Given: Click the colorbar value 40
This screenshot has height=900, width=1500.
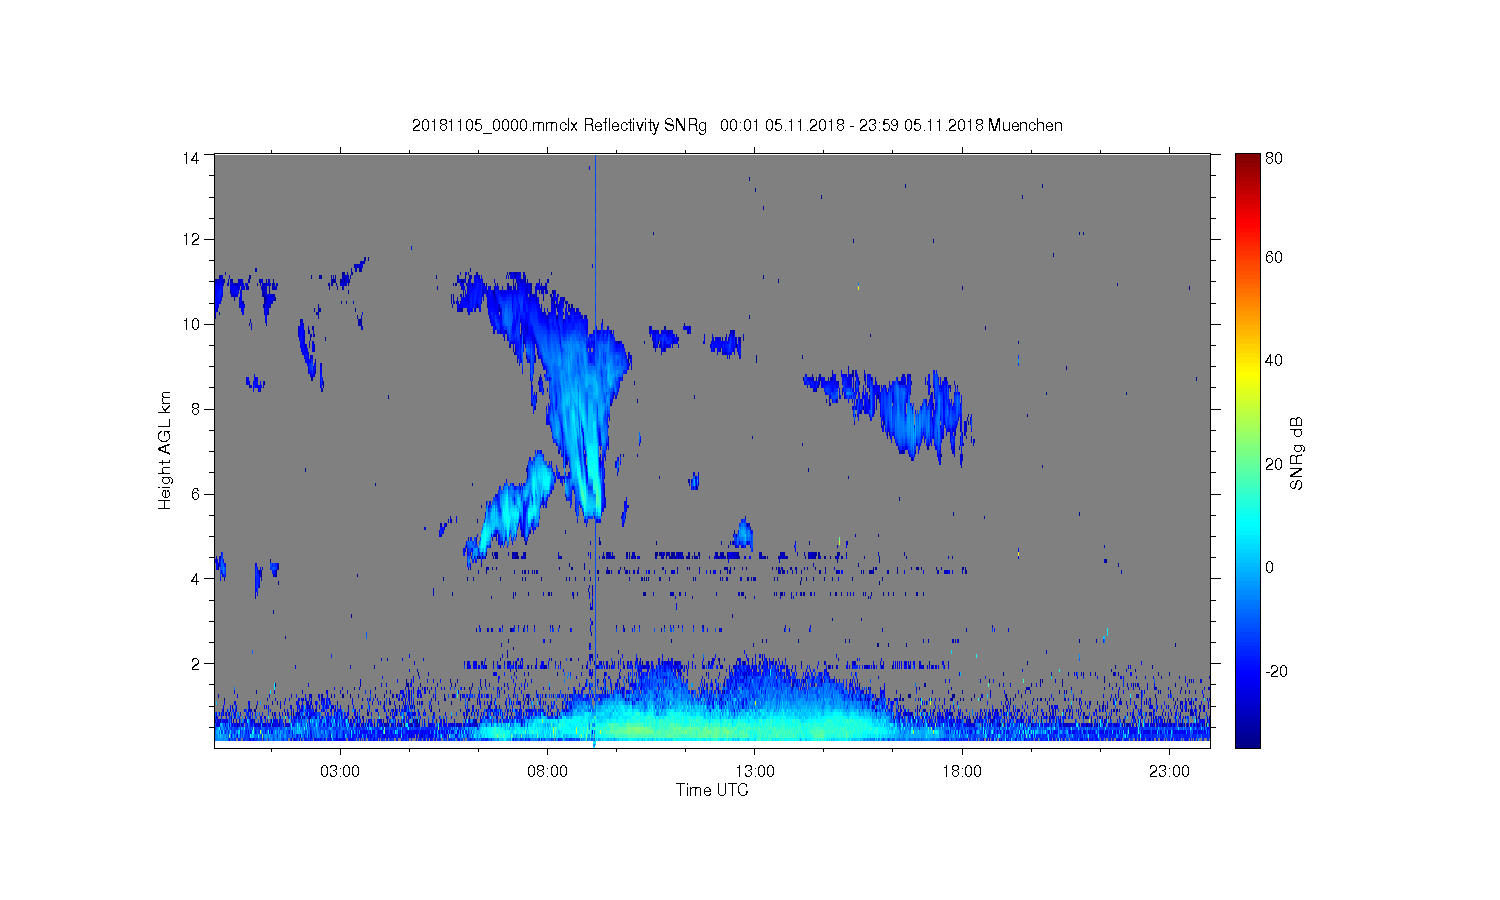Looking at the screenshot, I should point(1274,361).
